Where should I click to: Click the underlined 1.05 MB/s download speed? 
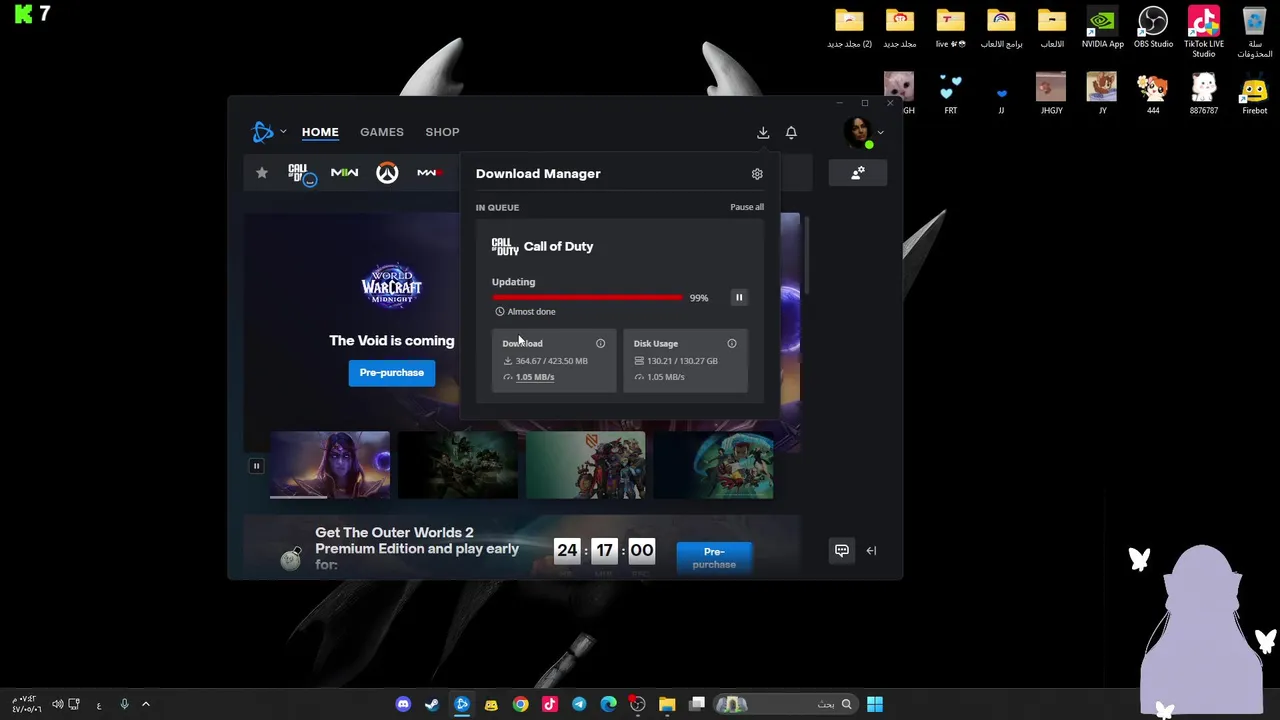[x=535, y=377]
